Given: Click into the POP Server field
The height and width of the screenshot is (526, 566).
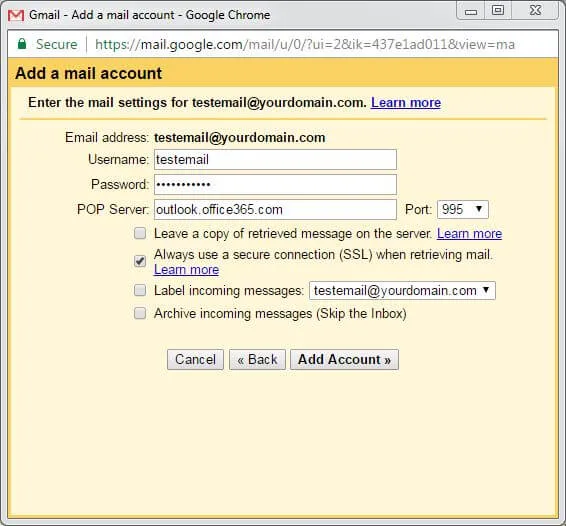Looking at the screenshot, I should point(275,209).
